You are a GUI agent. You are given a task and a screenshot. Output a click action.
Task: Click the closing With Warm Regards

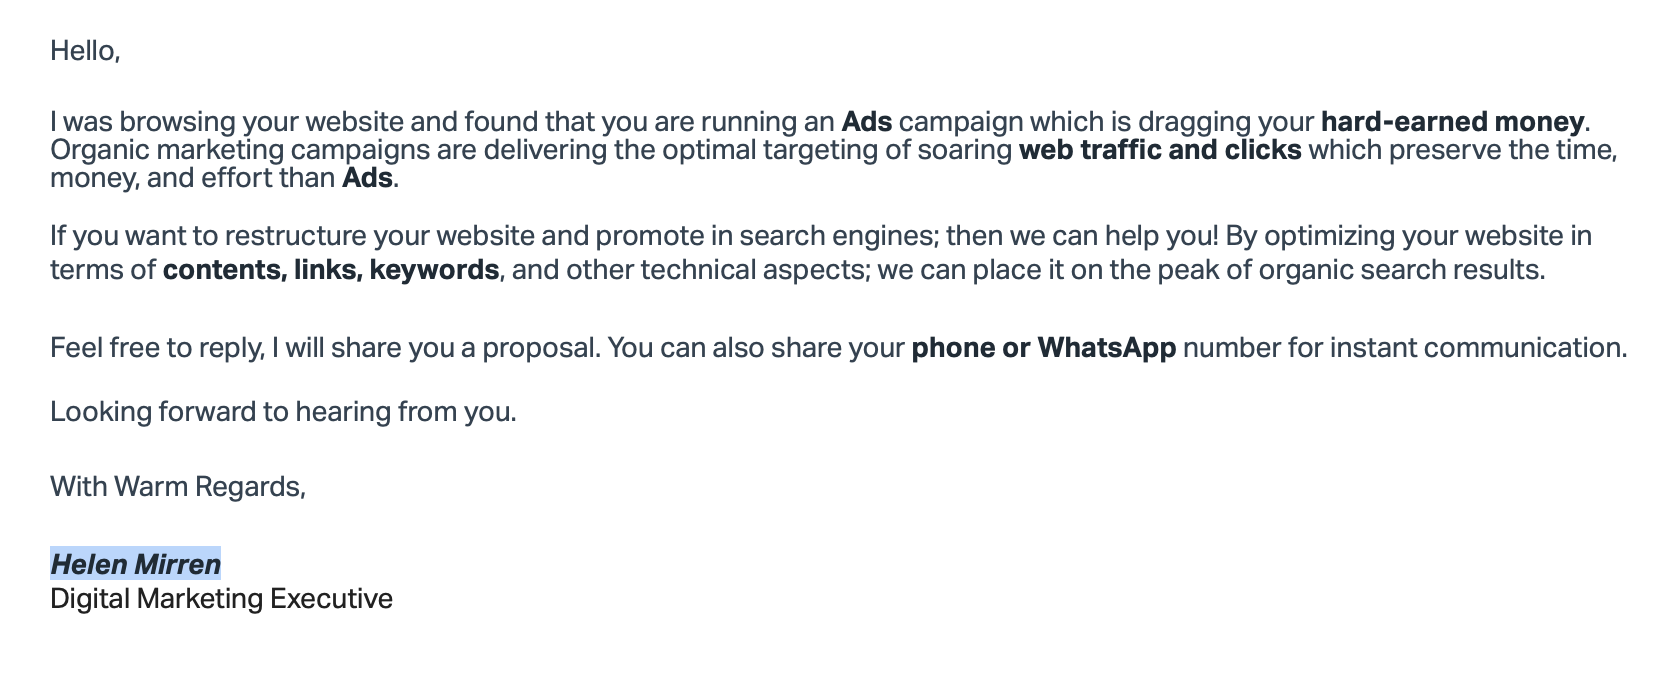[x=178, y=487]
